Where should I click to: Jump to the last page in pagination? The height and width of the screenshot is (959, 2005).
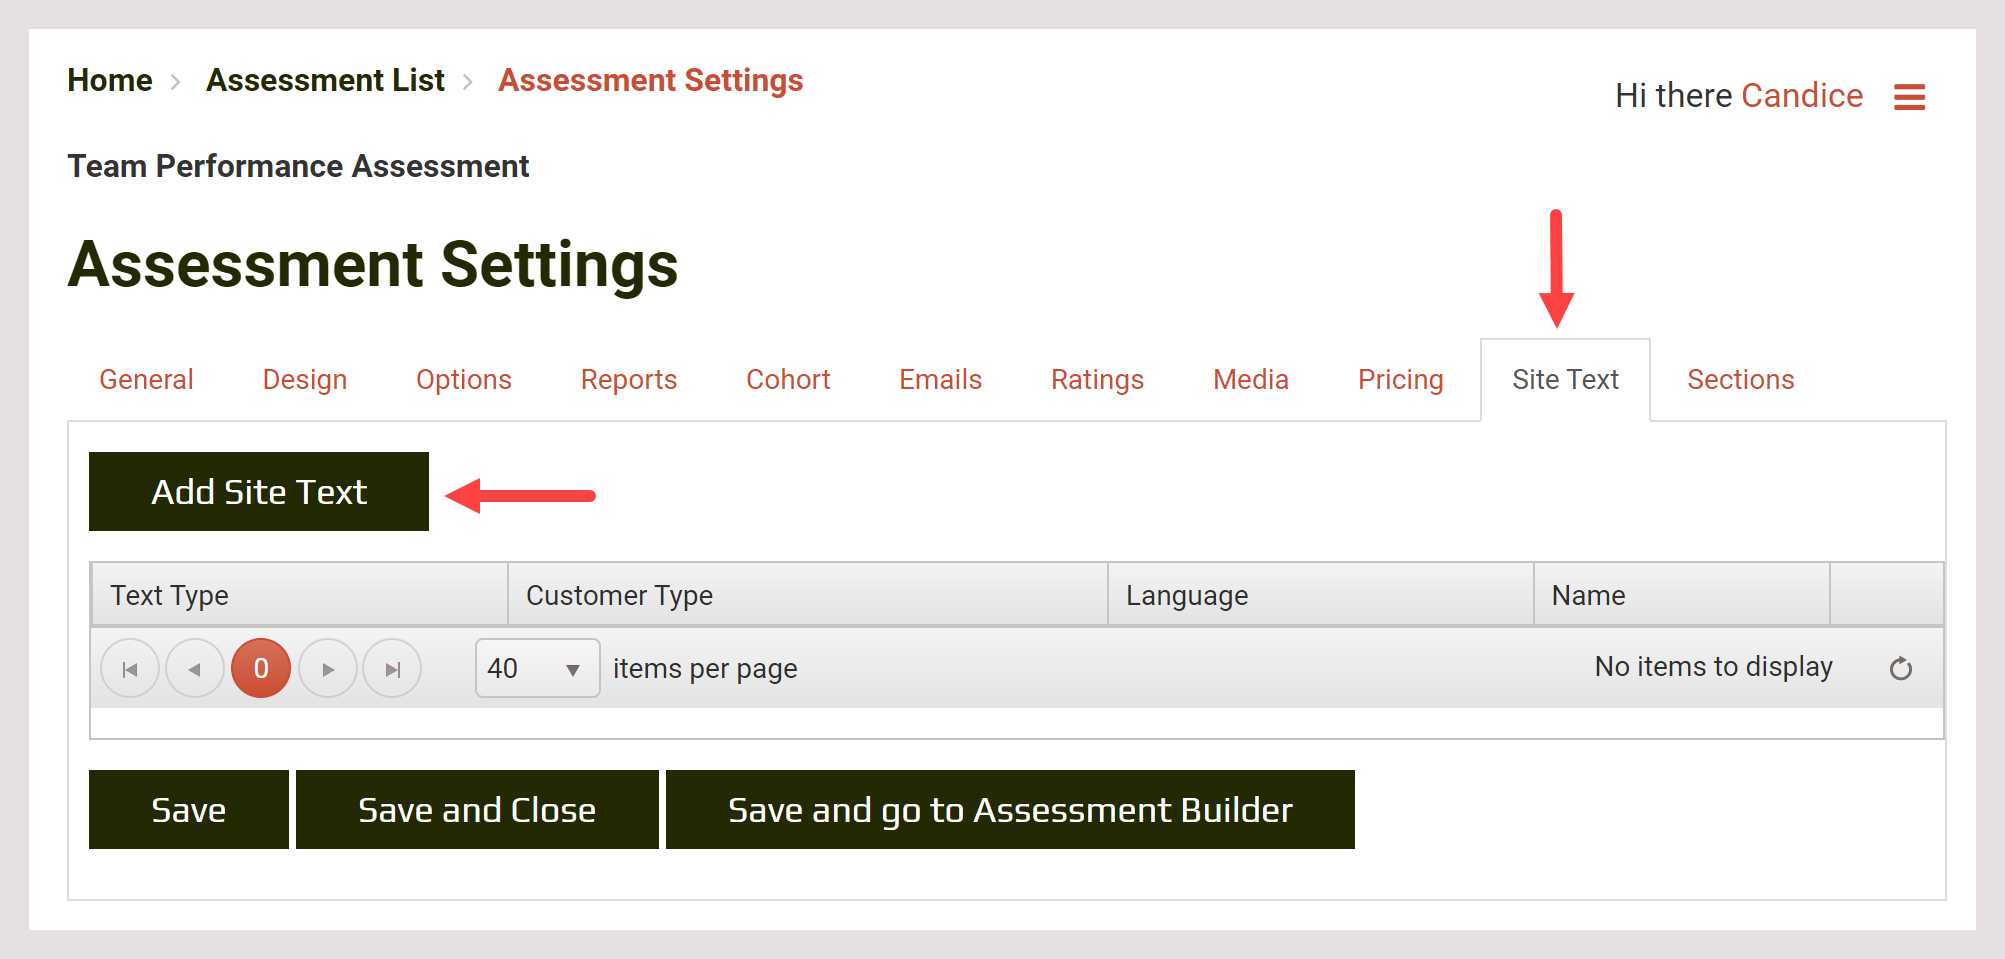tap(392, 668)
